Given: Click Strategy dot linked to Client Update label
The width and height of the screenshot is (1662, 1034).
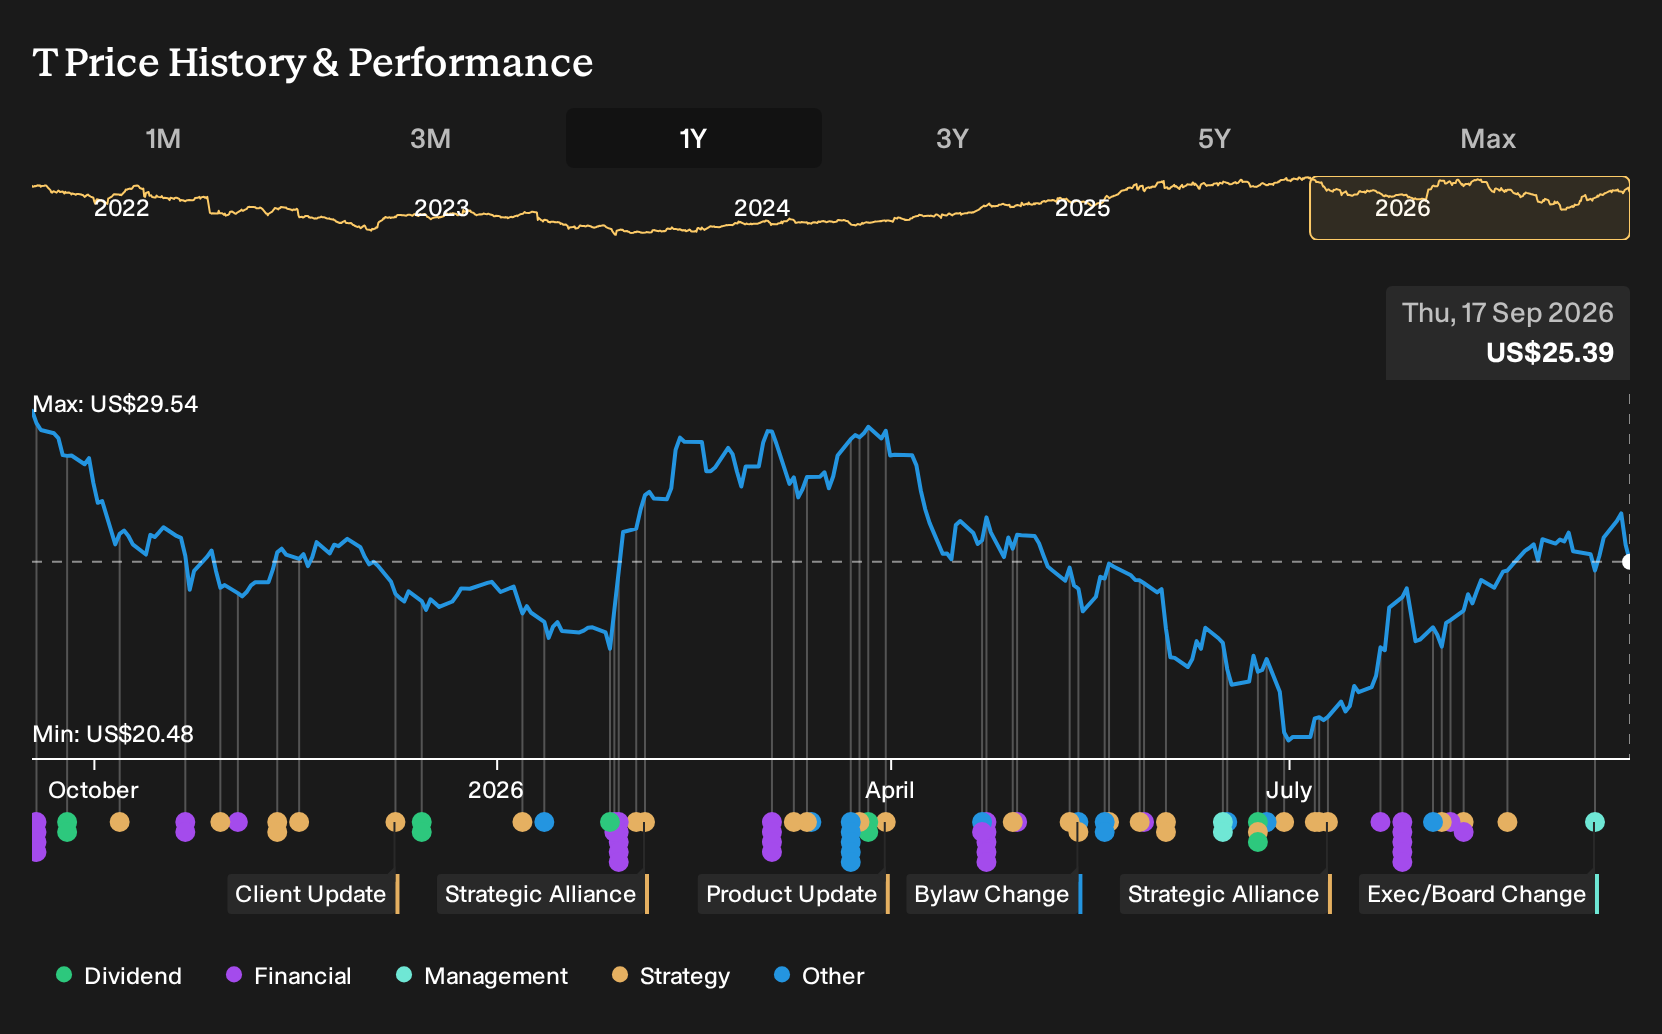Looking at the screenshot, I should 395,822.
